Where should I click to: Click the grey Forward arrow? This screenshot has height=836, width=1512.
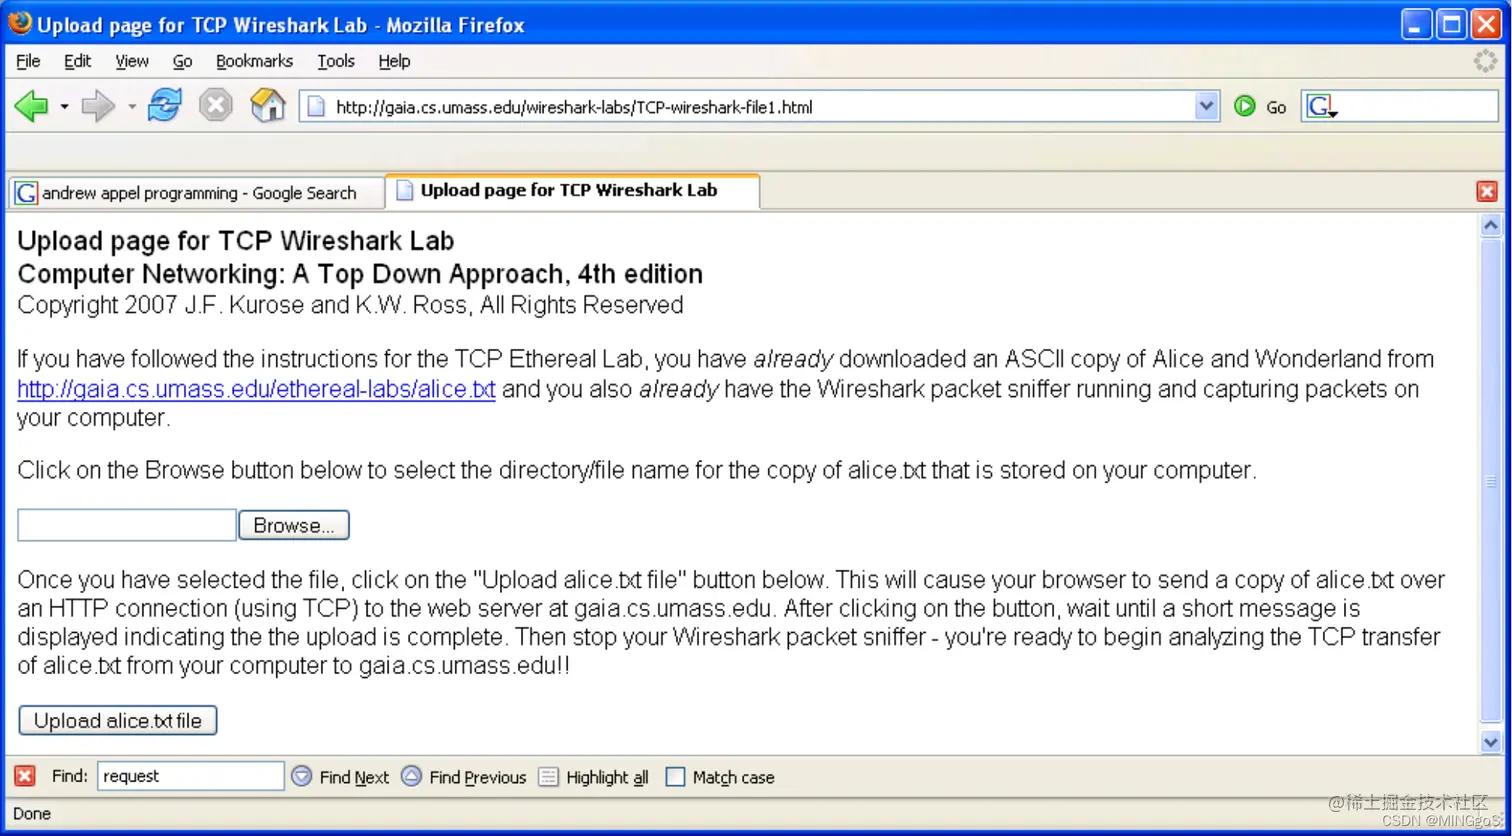click(98, 105)
